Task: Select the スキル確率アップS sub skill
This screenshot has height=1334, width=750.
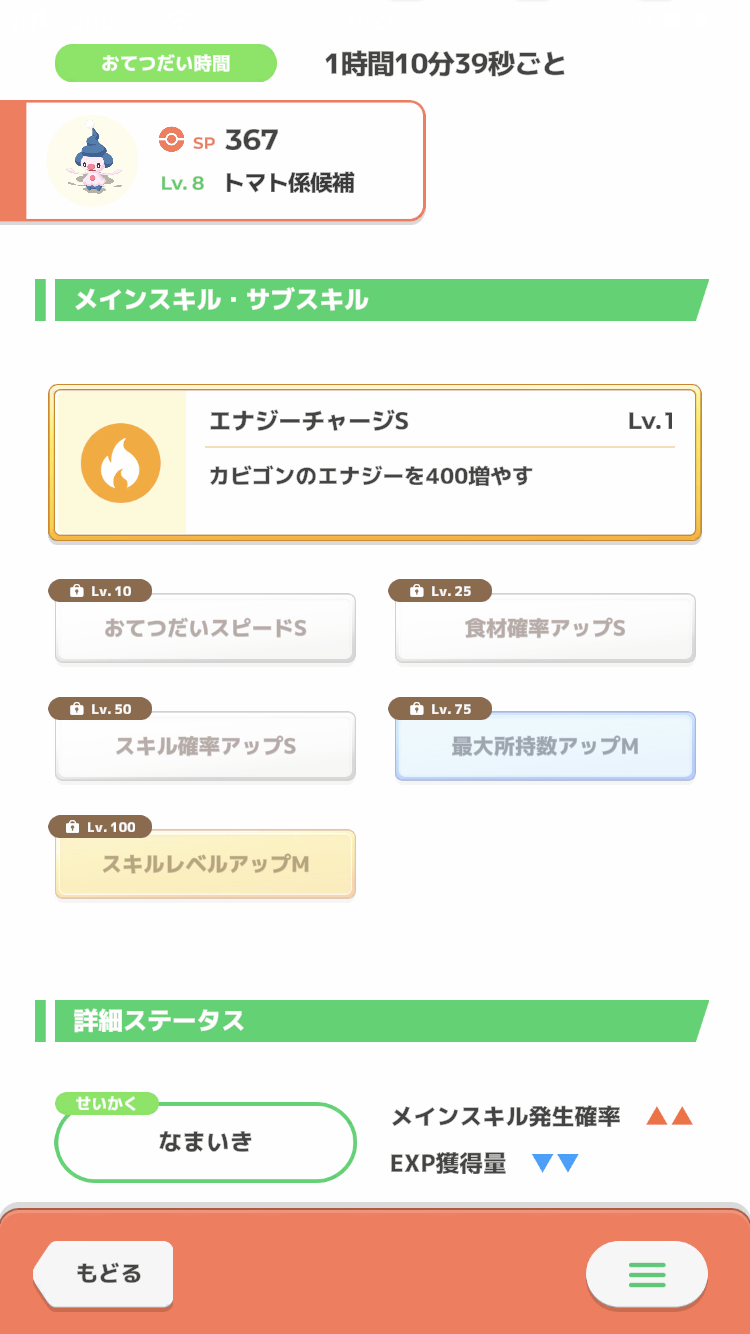Action: click(205, 746)
